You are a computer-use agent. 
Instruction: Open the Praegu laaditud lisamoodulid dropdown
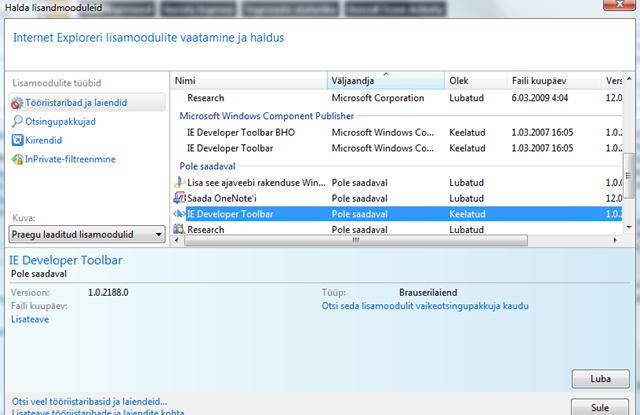pyautogui.click(x=87, y=235)
